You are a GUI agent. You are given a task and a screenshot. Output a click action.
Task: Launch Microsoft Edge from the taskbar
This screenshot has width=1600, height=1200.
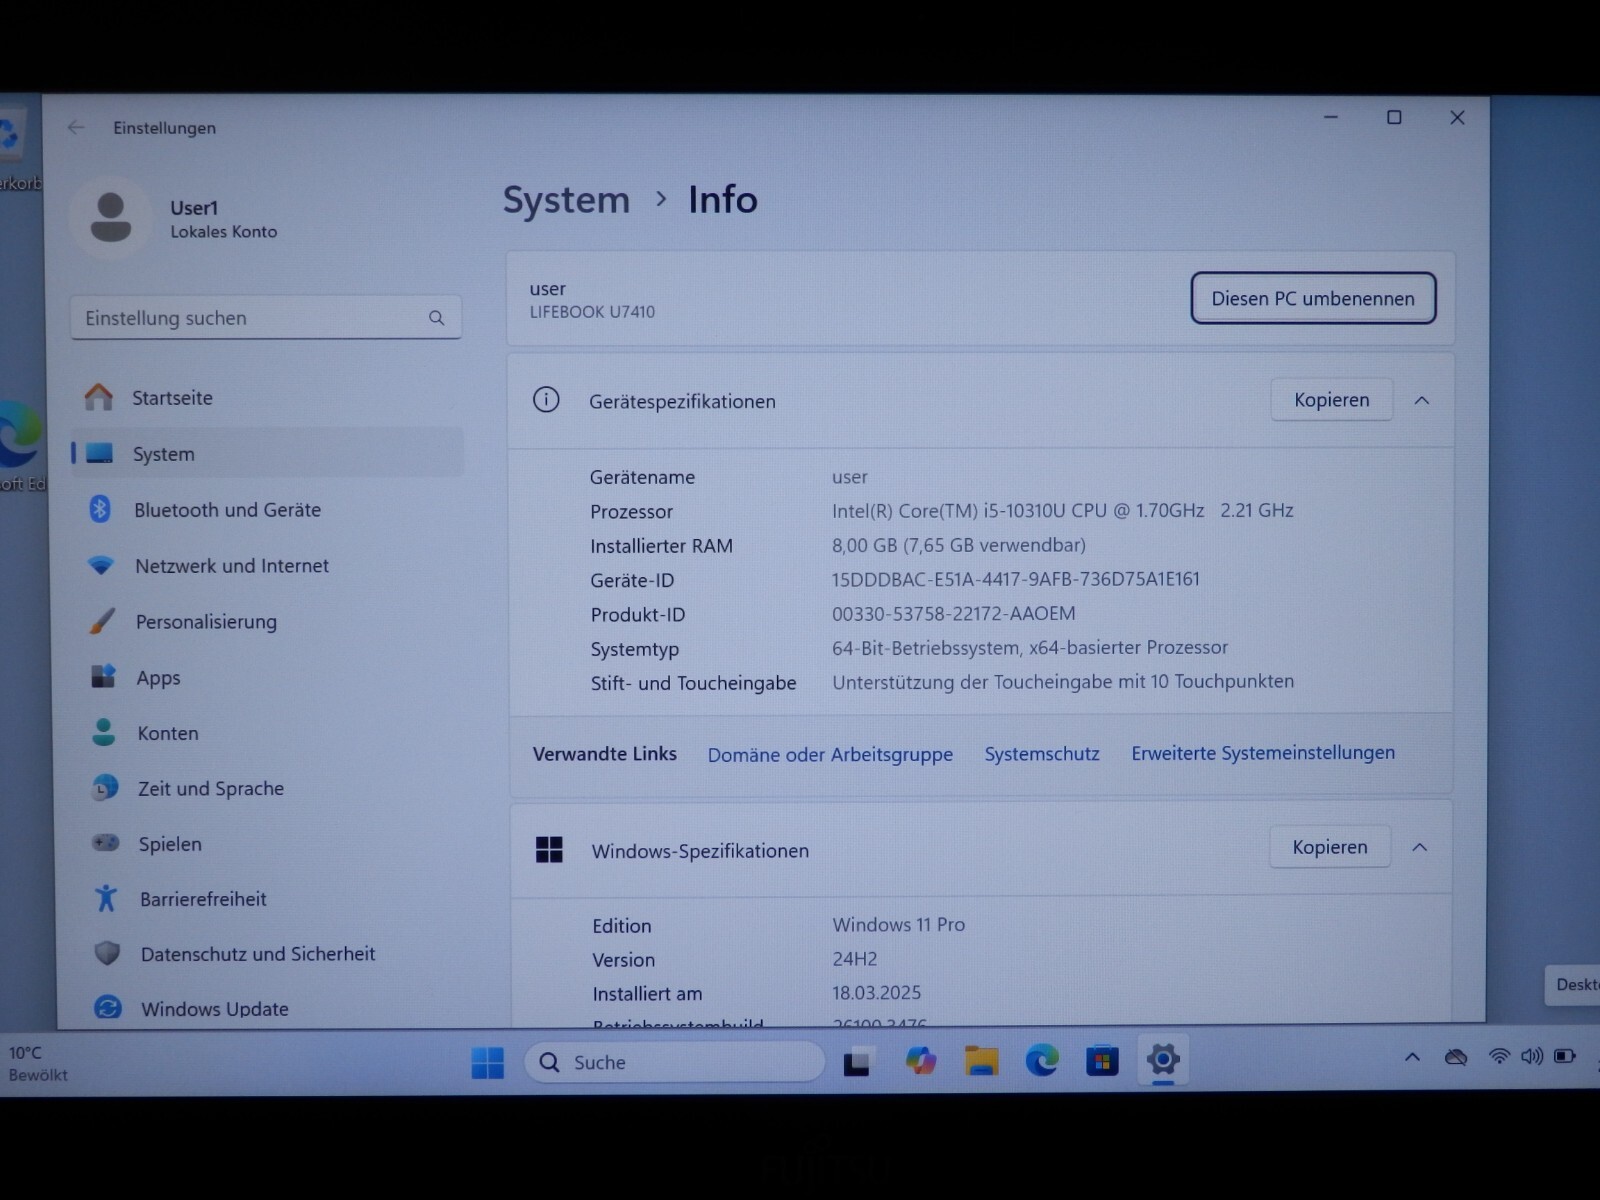pyautogui.click(x=1041, y=1060)
